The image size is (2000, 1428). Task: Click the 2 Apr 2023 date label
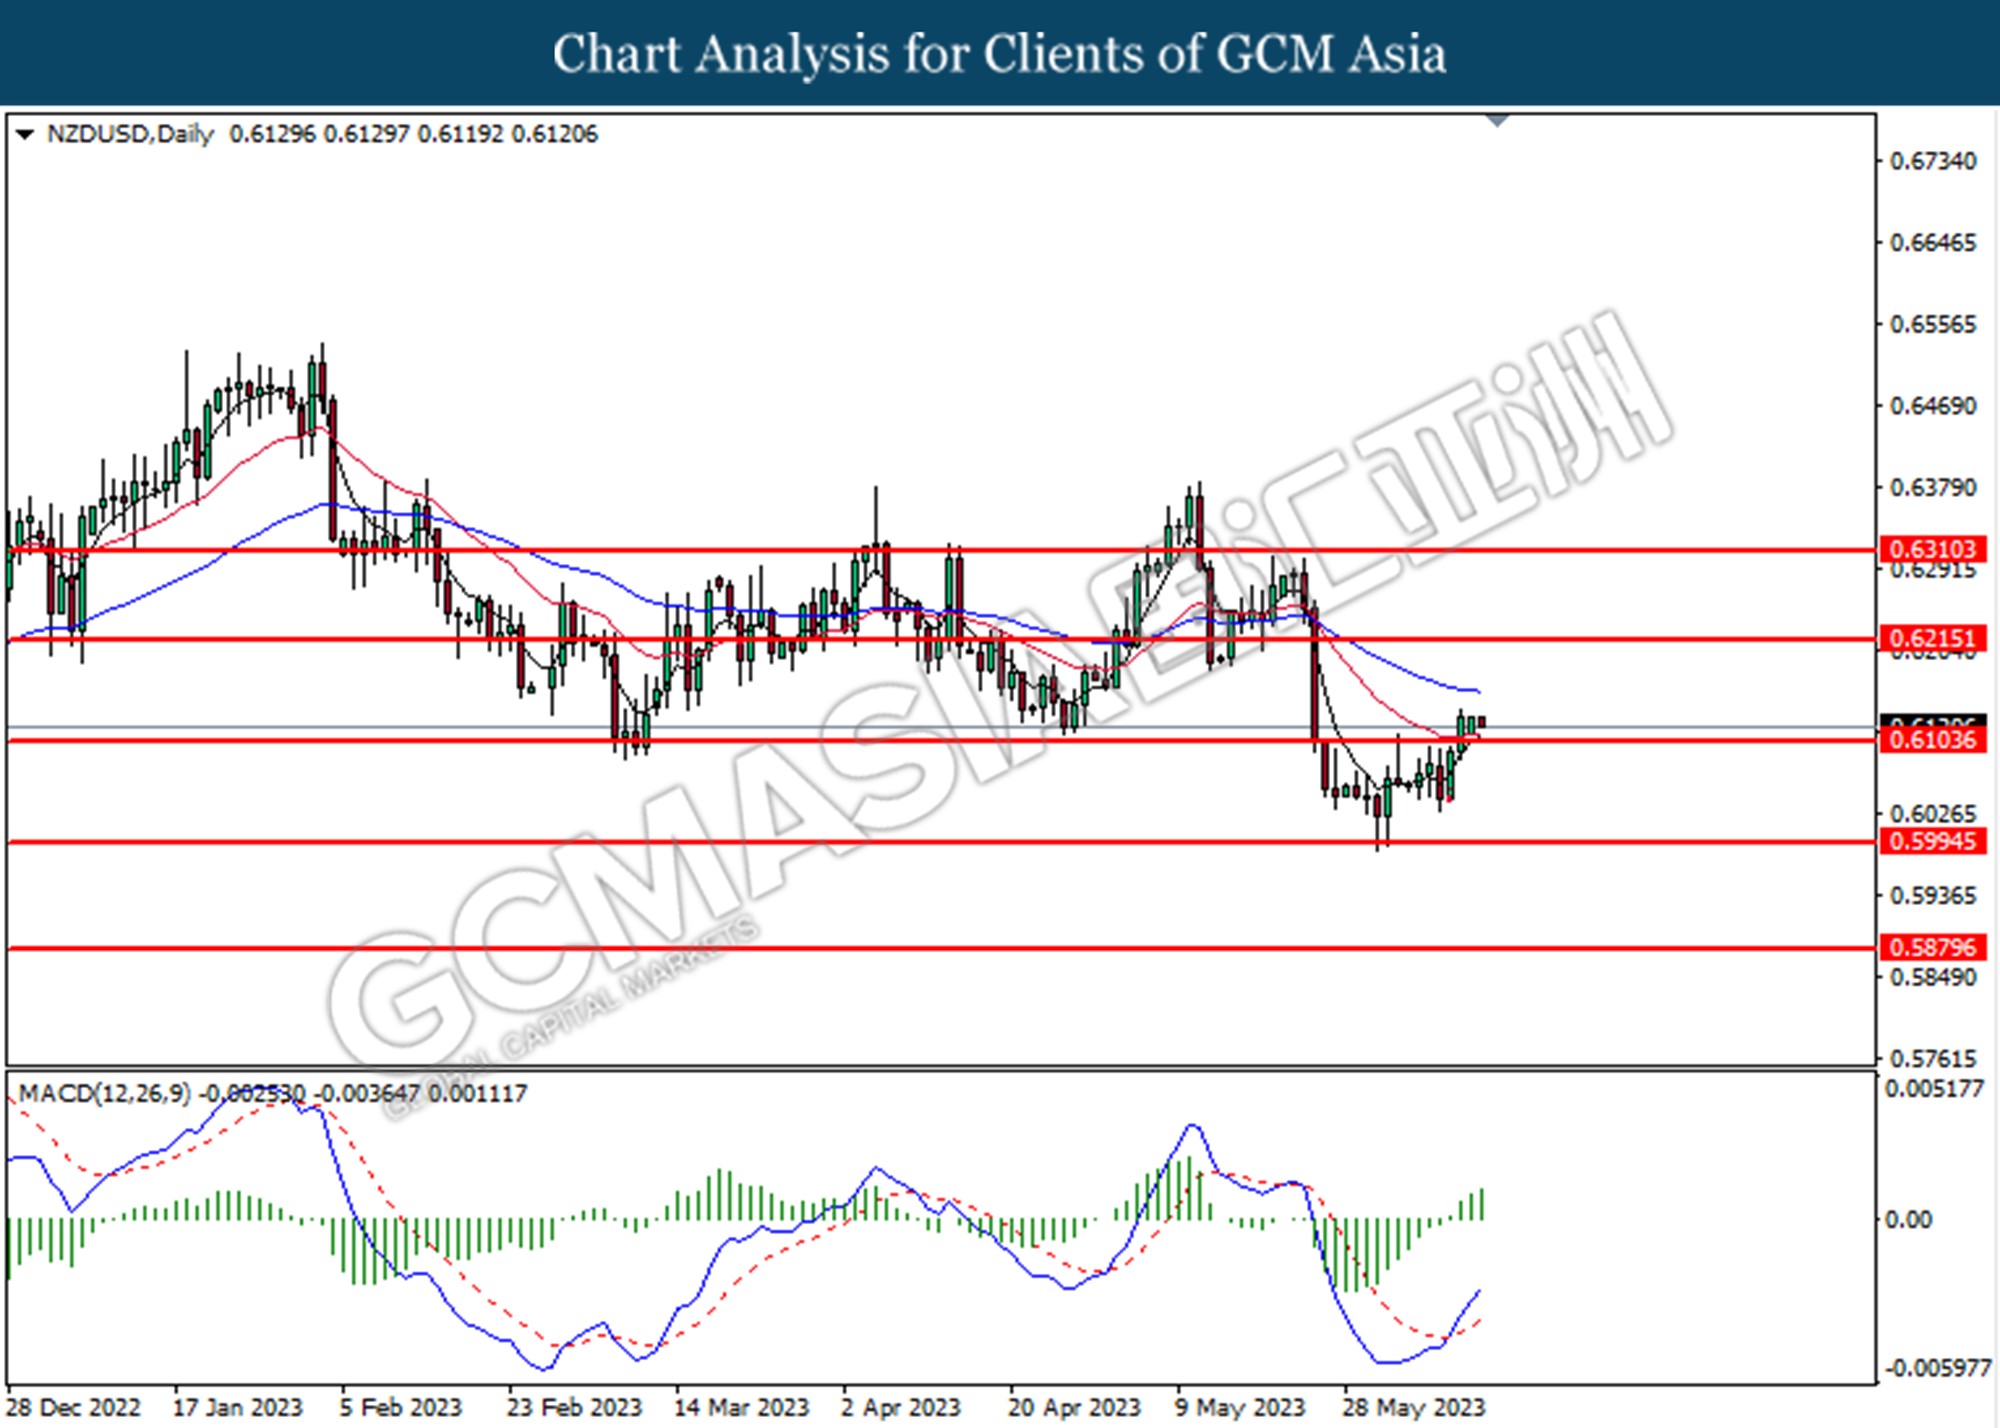pyautogui.click(x=900, y=1407)
